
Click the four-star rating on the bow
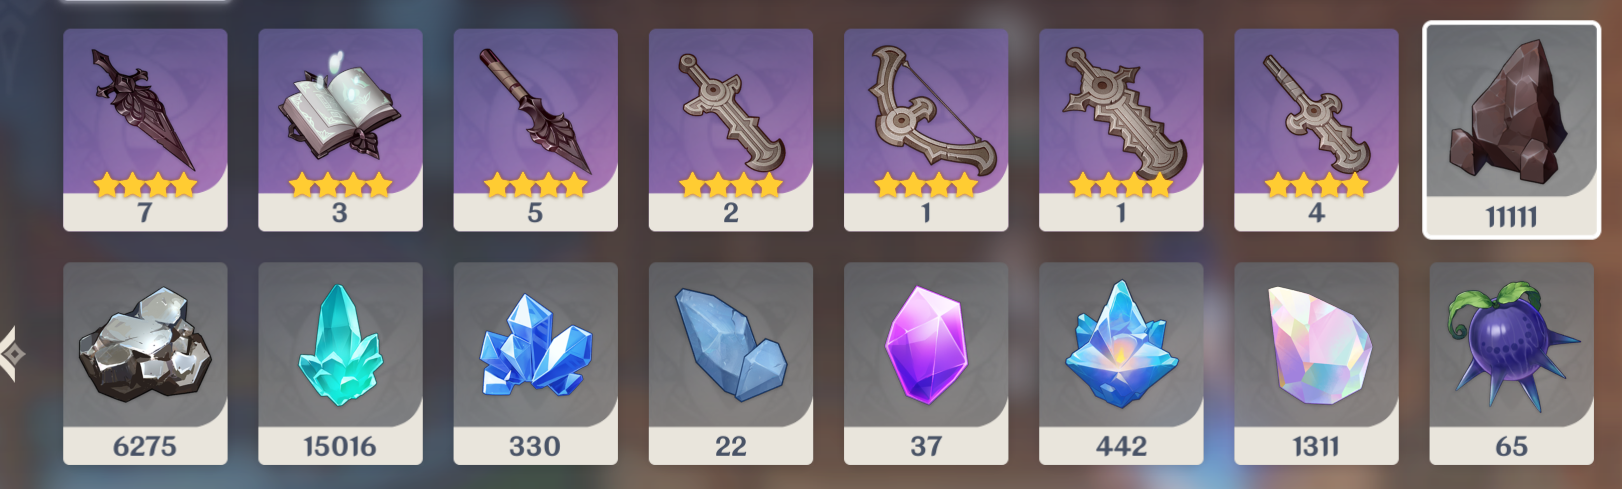(926, 184)
